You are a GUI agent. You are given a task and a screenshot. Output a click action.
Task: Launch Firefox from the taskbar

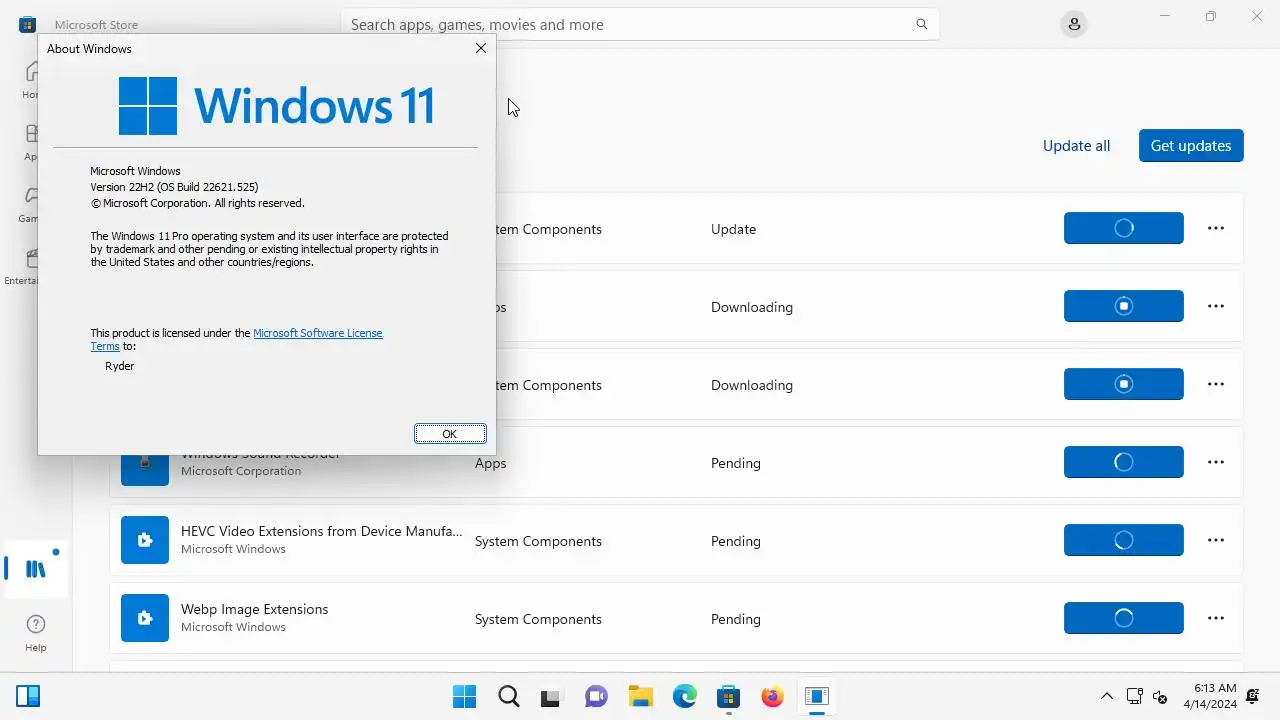click(772, 696)
